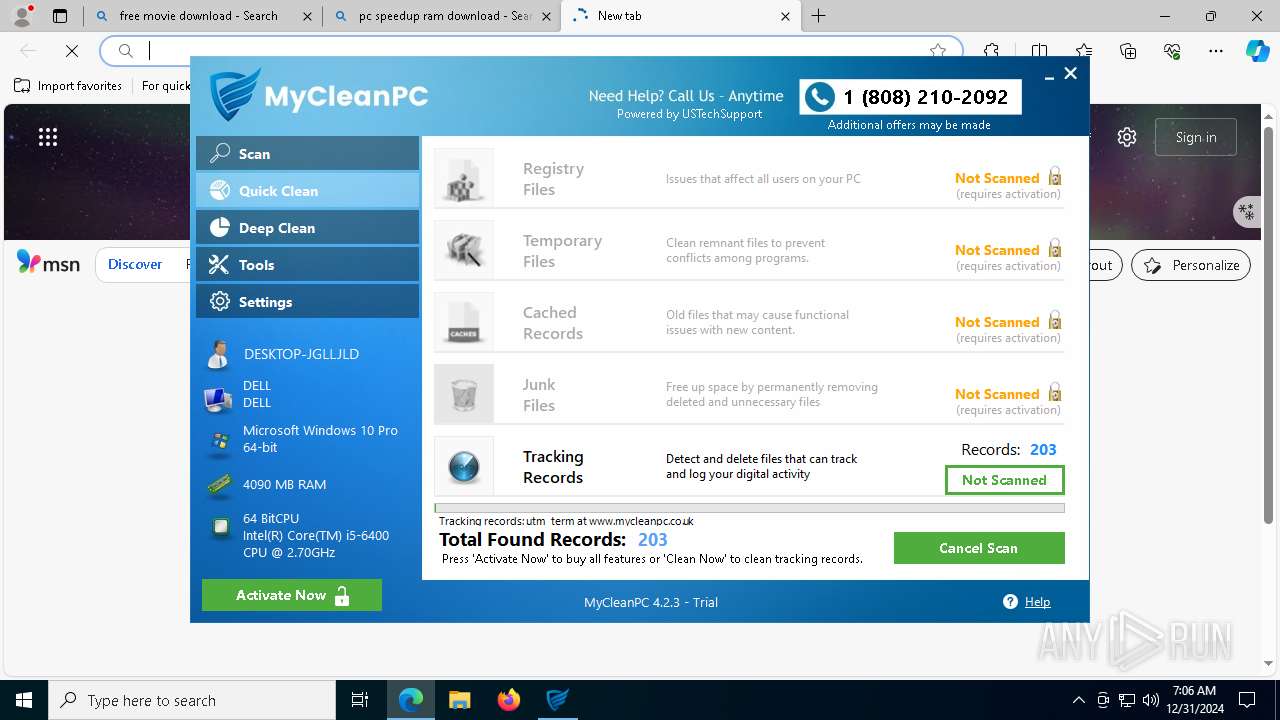Click the MyCleanPC taskbar icon
The image size is (1280, 720).
point(557,700)
